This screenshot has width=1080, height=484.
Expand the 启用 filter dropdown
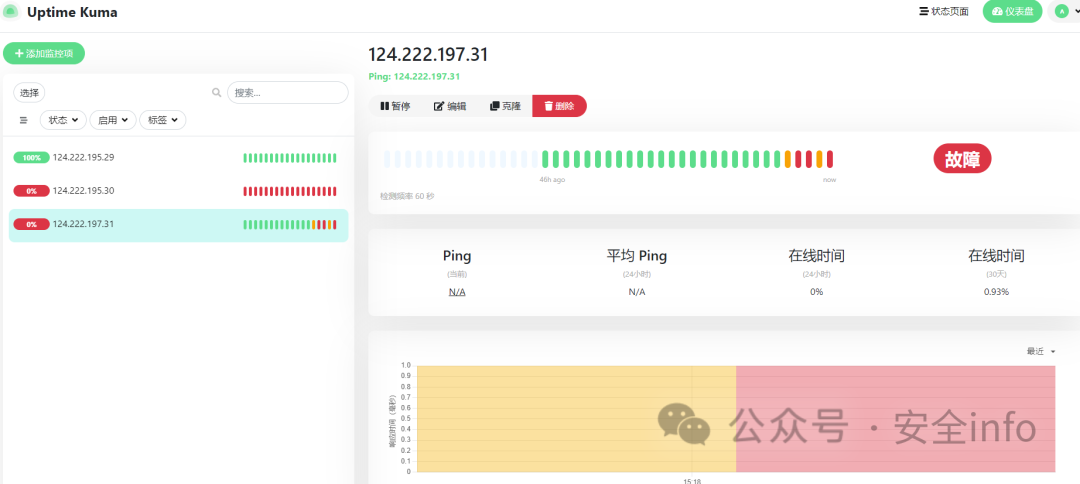(112, 120)
